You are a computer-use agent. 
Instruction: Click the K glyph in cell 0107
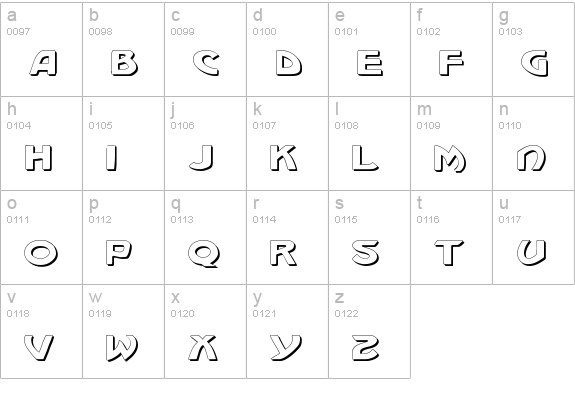(283, 158)
